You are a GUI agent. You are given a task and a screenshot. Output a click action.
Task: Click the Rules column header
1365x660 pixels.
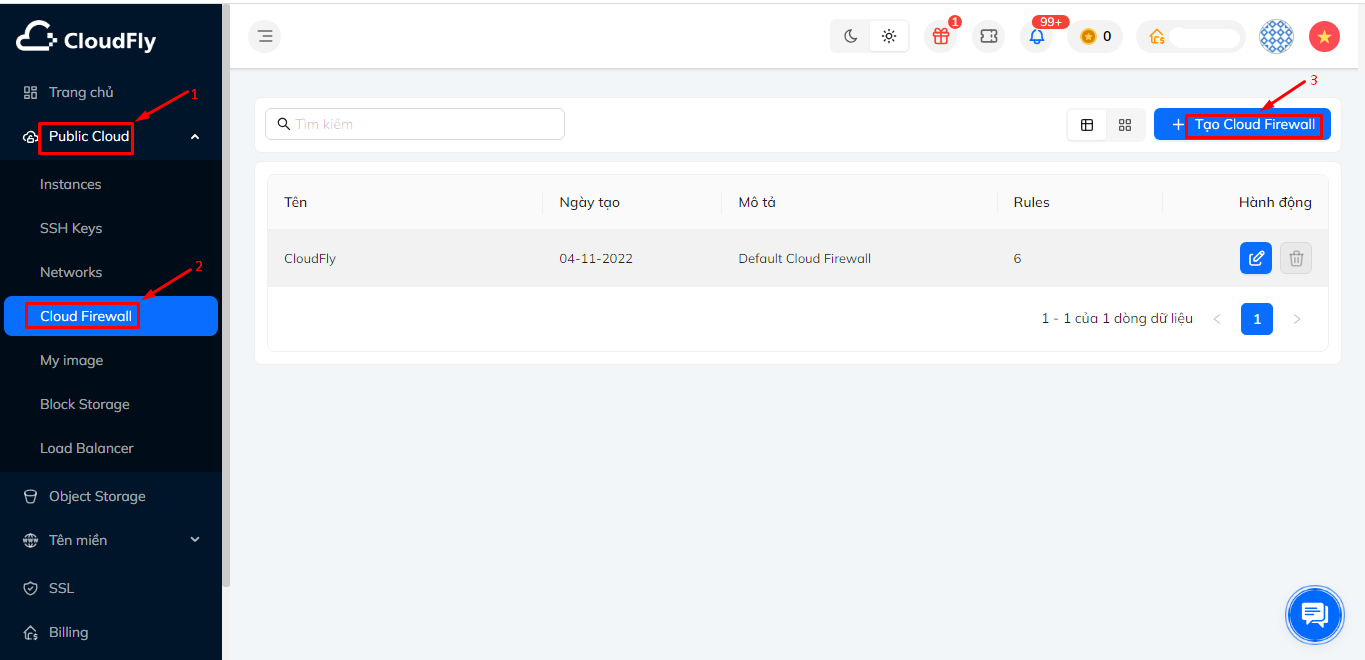(x=1032, y=202)
